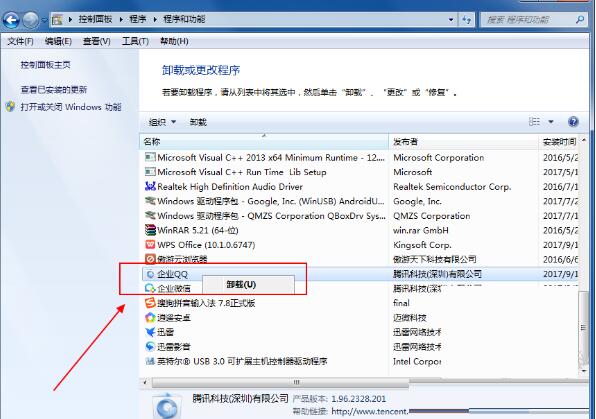Image resolution: width=596 pixels, height=419 pixels.
Task: Click vertical scrollbar down arrow
Action: pos(584,370)
